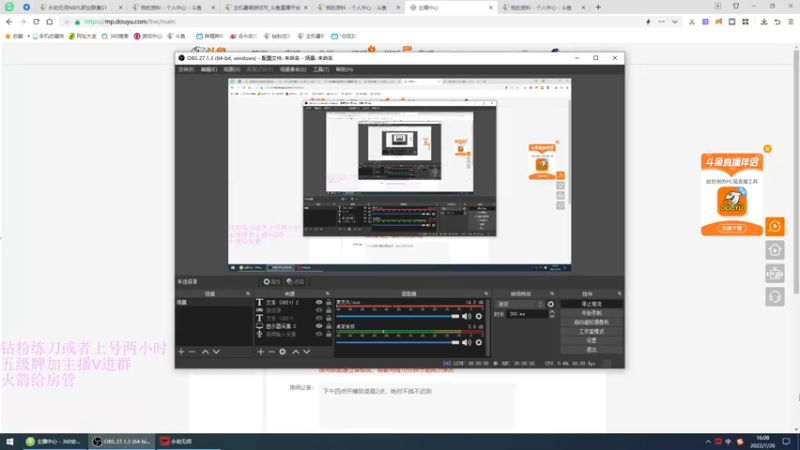Mute microphone/Aux speaker icon
This screenshot has height=450, width=800.
pos(466,316)
